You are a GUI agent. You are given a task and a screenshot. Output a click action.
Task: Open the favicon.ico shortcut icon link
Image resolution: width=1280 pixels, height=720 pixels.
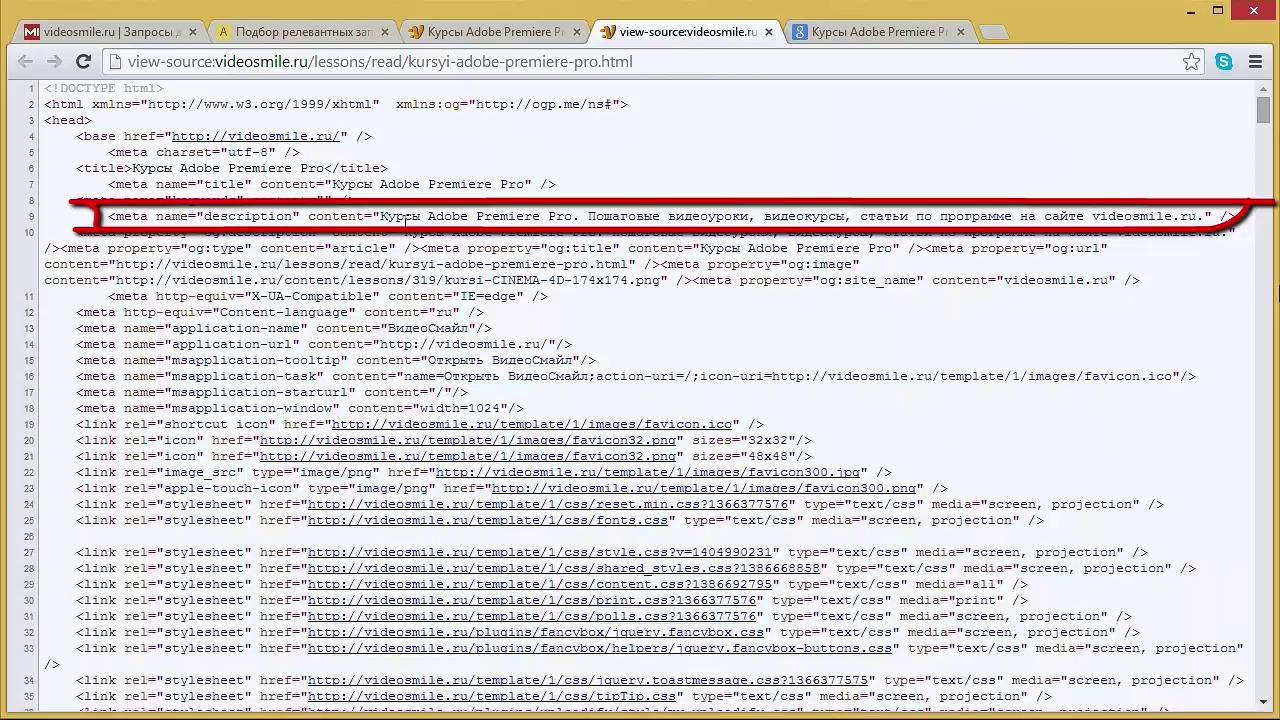click(x=531, y=424)
